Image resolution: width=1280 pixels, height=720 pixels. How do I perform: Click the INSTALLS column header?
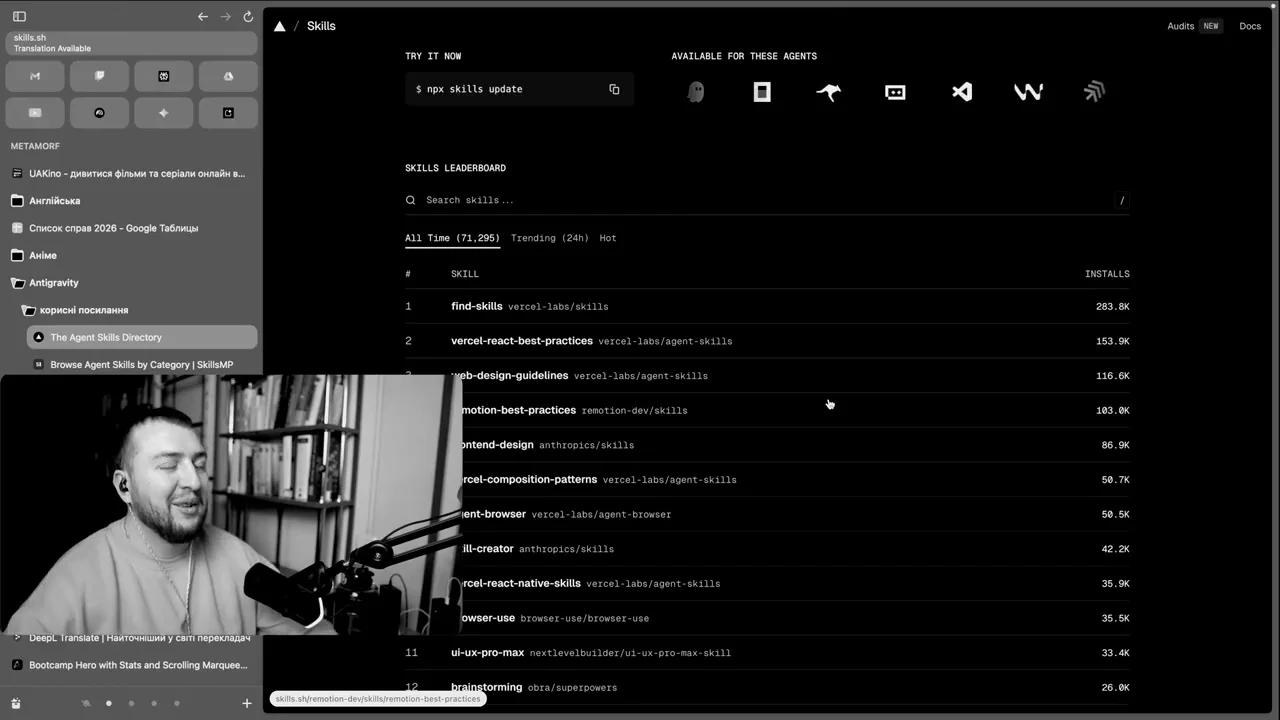click(x=1107, y=274)
